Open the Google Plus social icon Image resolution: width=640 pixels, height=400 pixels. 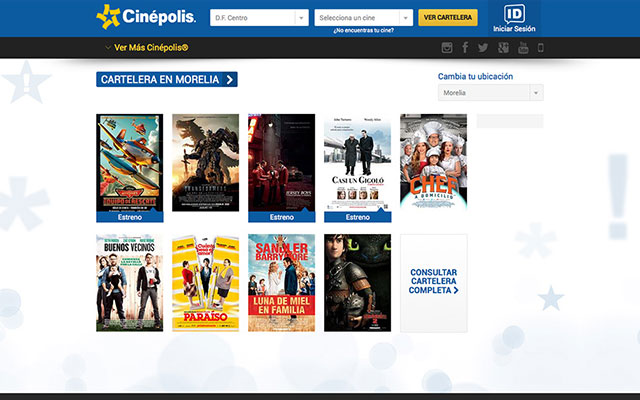(503, 48)
